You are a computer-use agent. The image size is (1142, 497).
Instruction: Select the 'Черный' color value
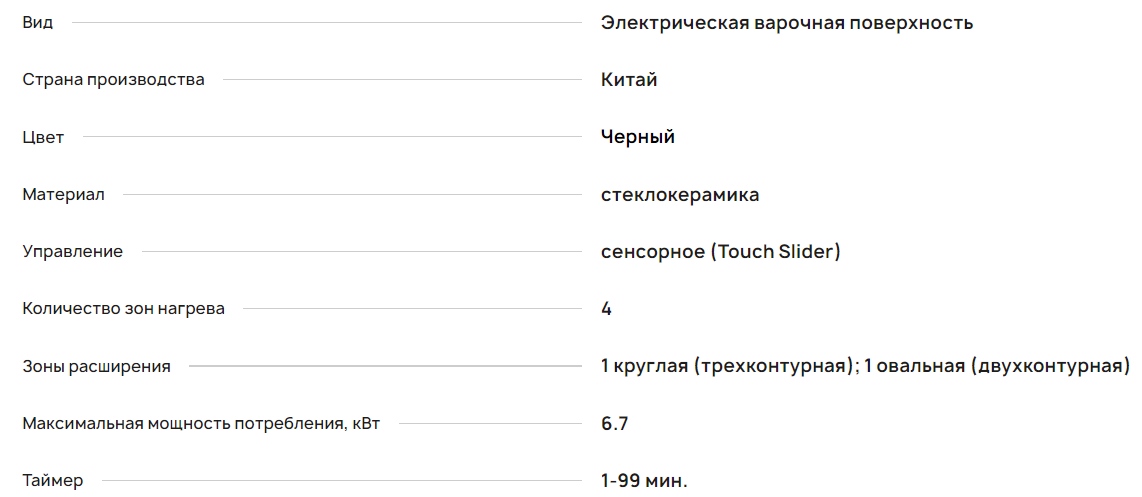click(637, 137)
